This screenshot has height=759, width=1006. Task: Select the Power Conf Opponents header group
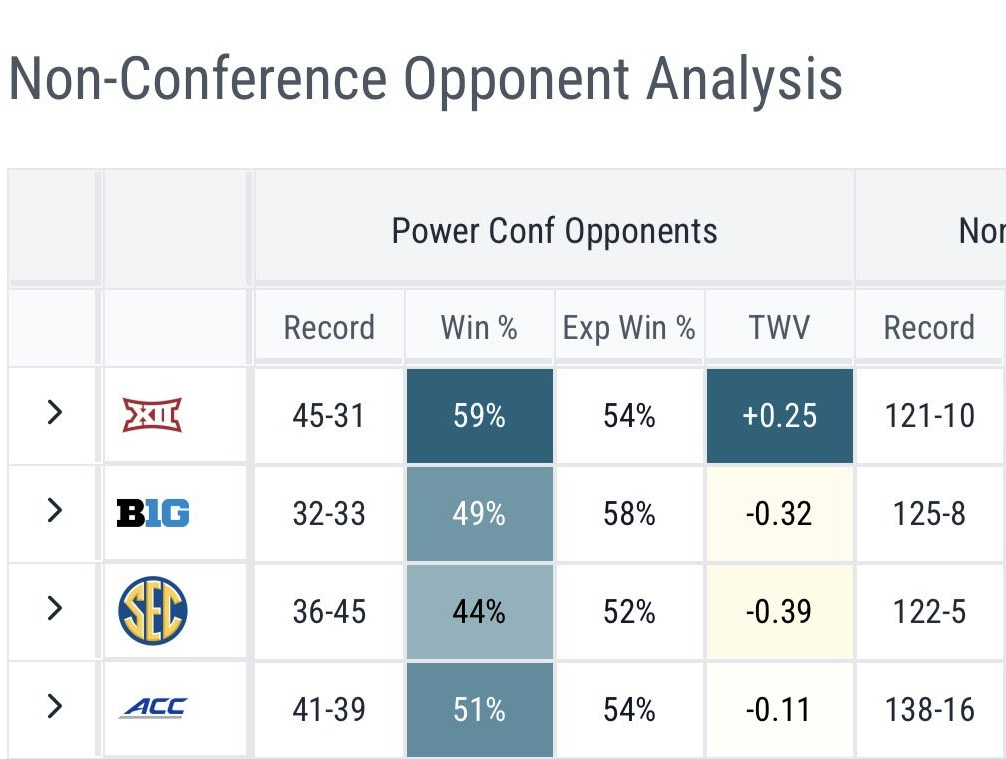[x=554, y=231]
